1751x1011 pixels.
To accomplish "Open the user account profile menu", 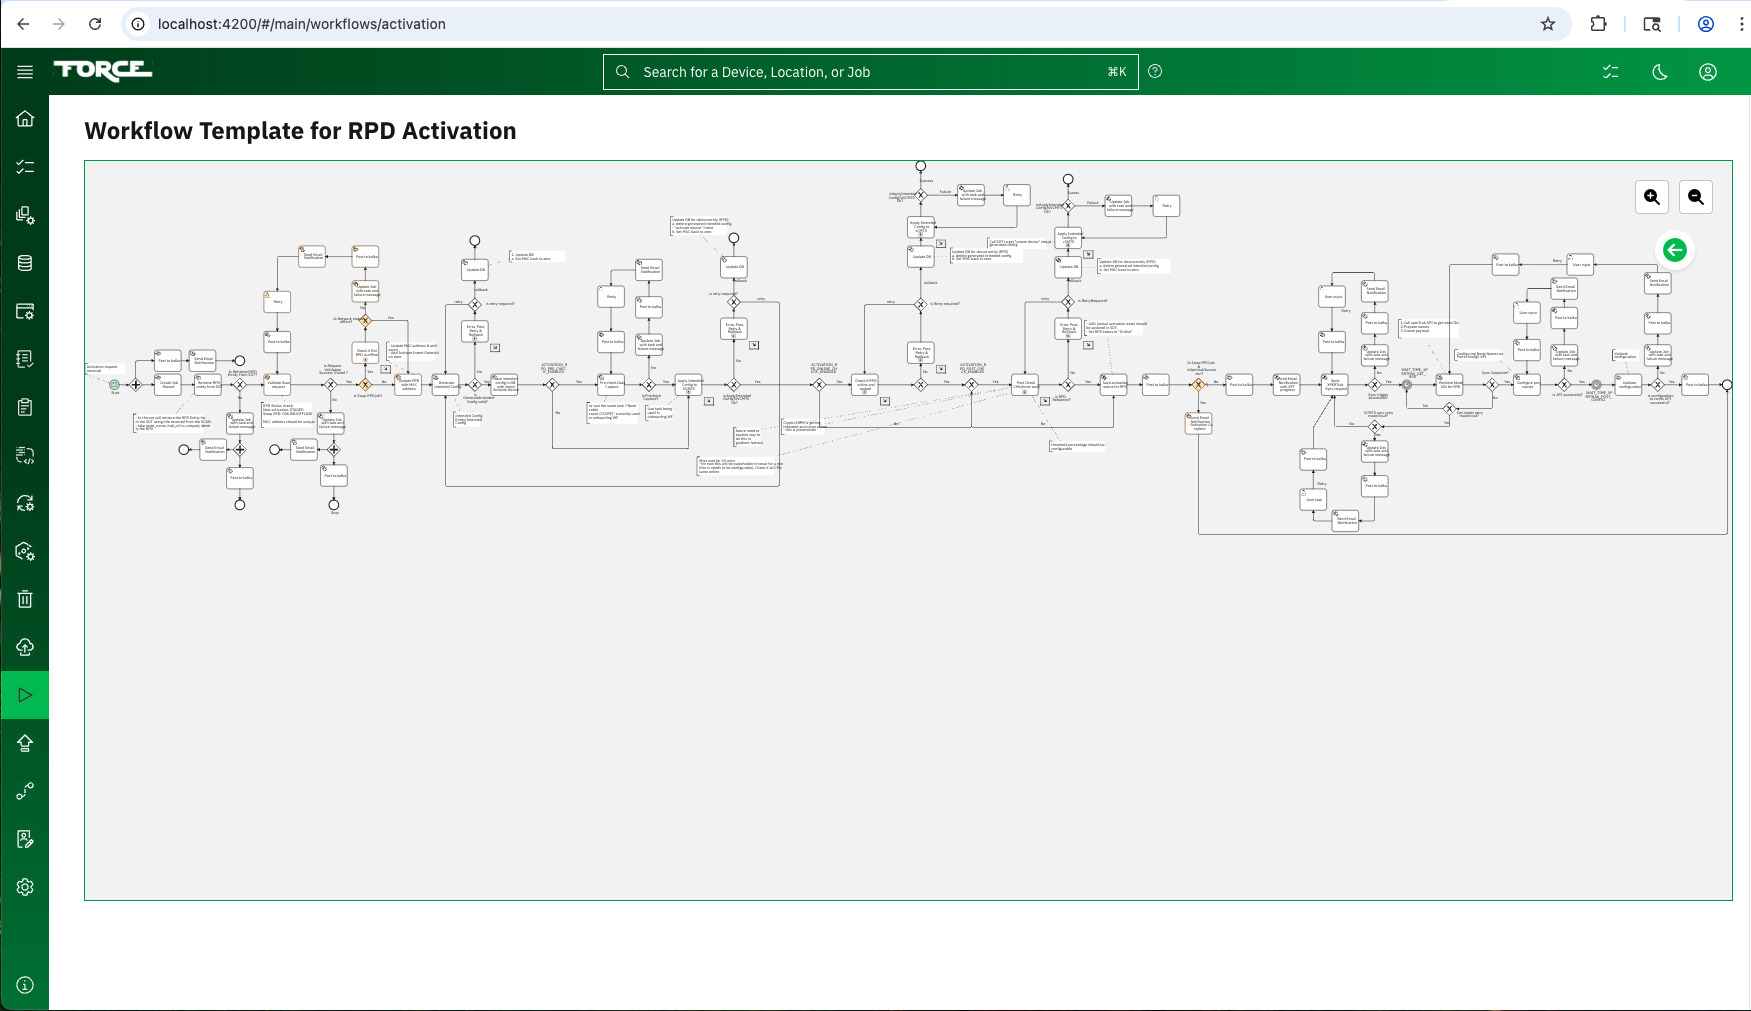I will point(1708,71).
